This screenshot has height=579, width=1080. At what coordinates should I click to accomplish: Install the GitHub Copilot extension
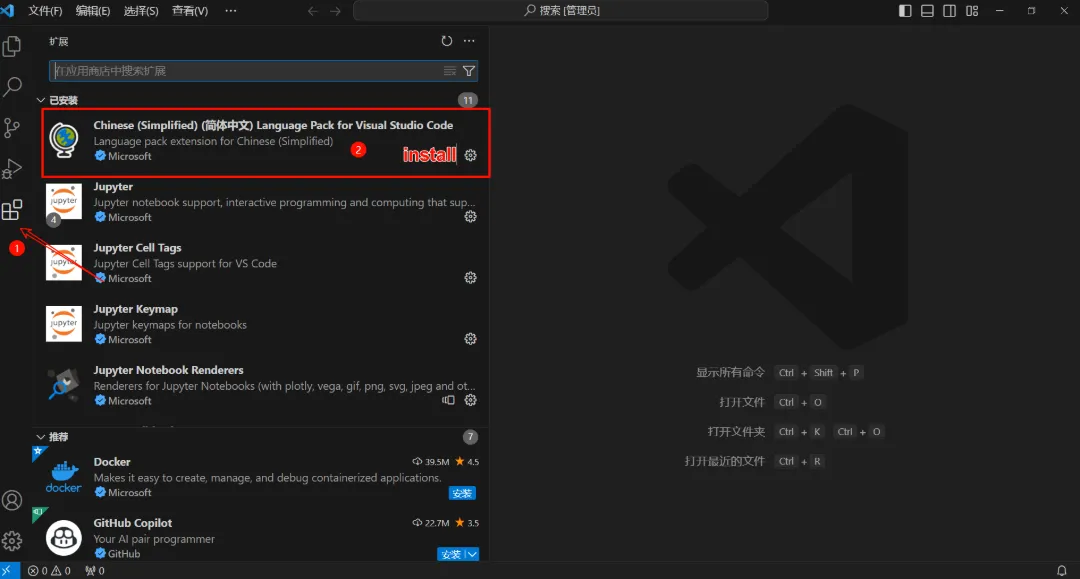click(x=451, y=554)
